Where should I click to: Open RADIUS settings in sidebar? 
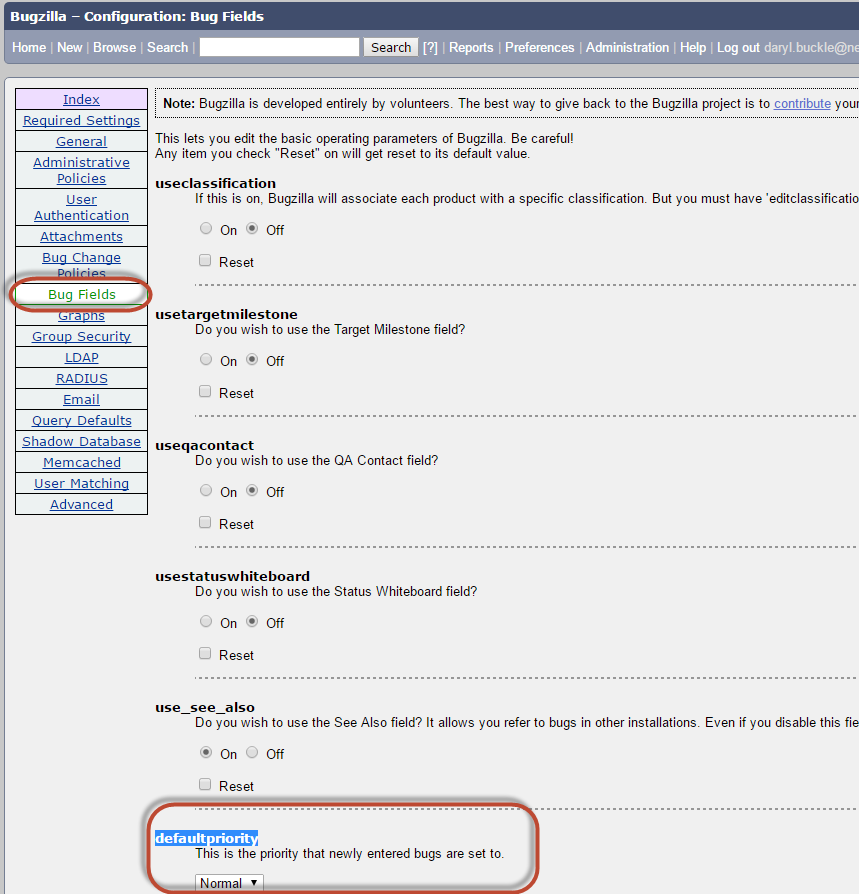point(82,379)
